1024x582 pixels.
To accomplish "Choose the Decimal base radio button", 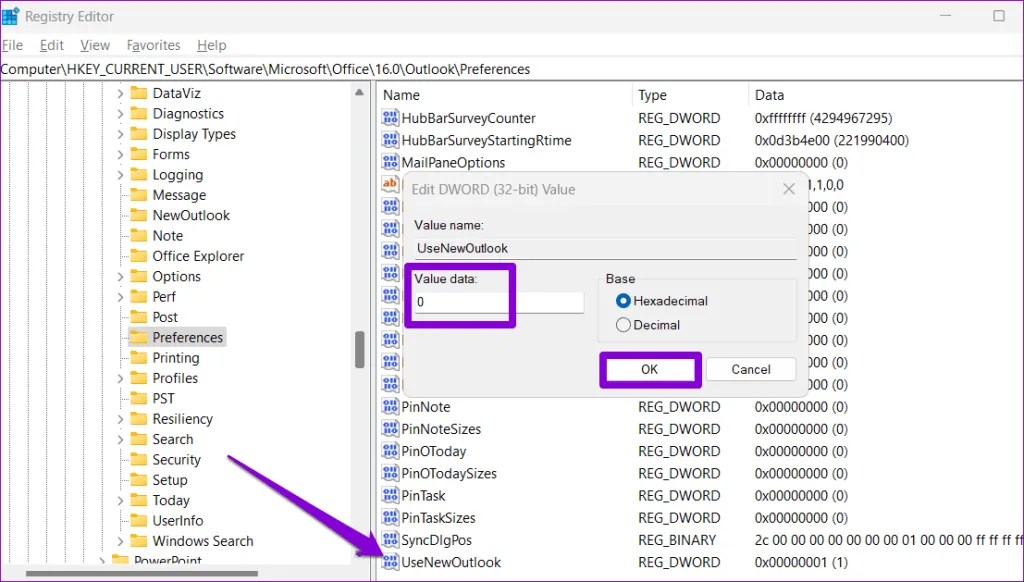I will click(624, 325).
